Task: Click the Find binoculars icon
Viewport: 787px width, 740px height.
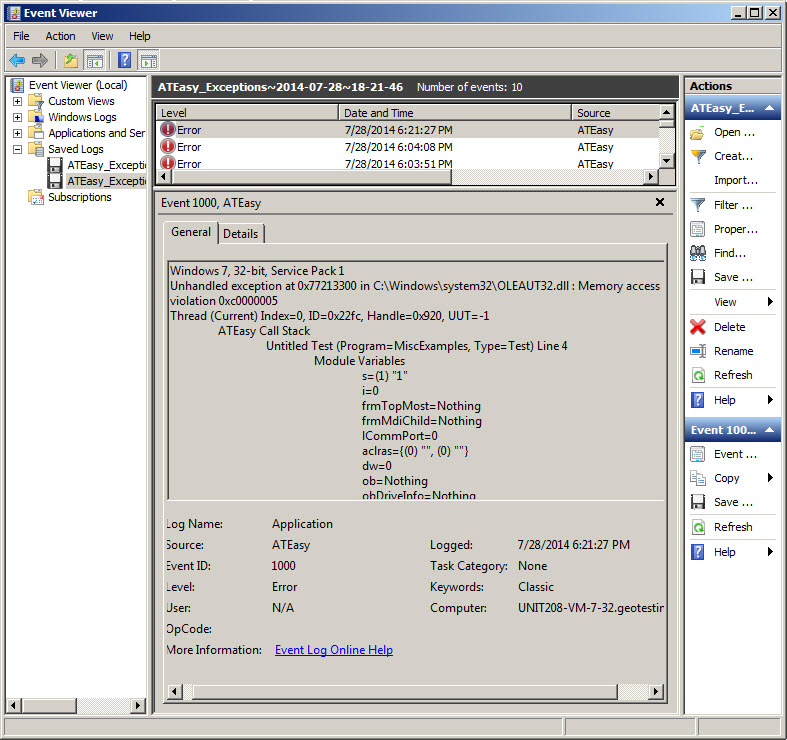Action: click(698, 253)
